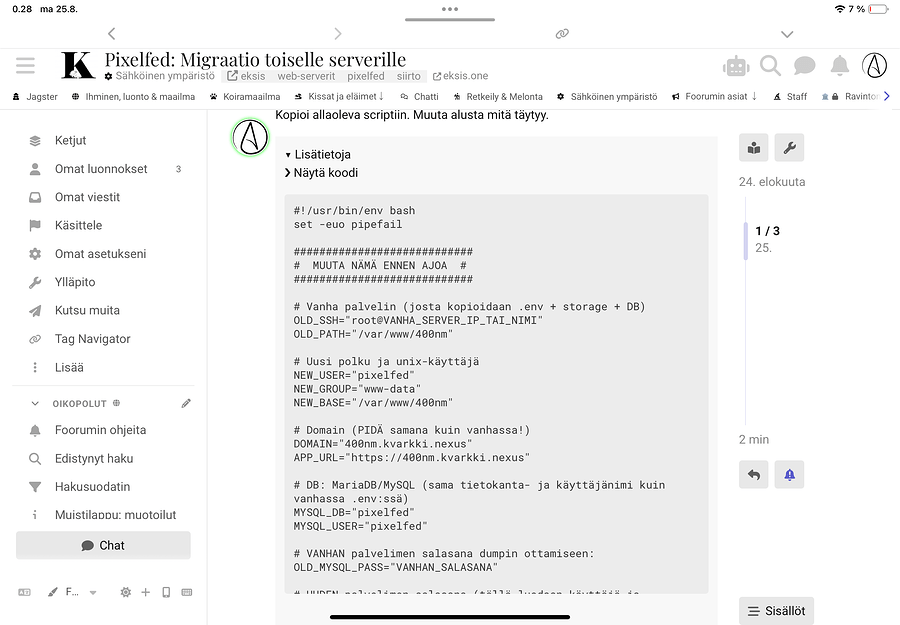Jump to 24. elokuuta on timeline
Image resolution: width=900 pixels, height=625 pixels.
772,182
